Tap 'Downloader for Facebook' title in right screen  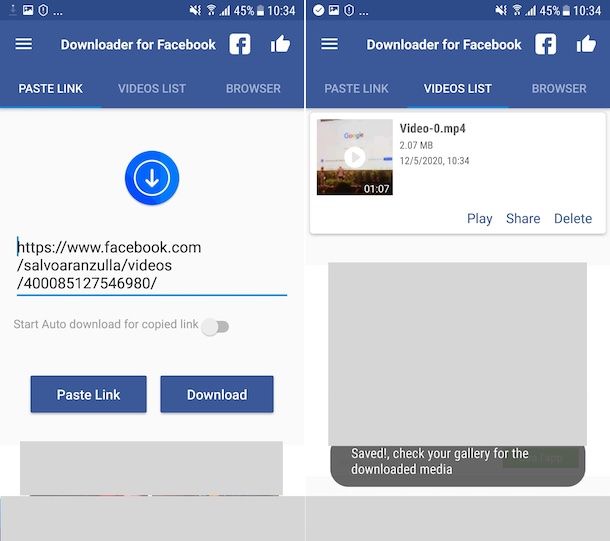(444, 44)
